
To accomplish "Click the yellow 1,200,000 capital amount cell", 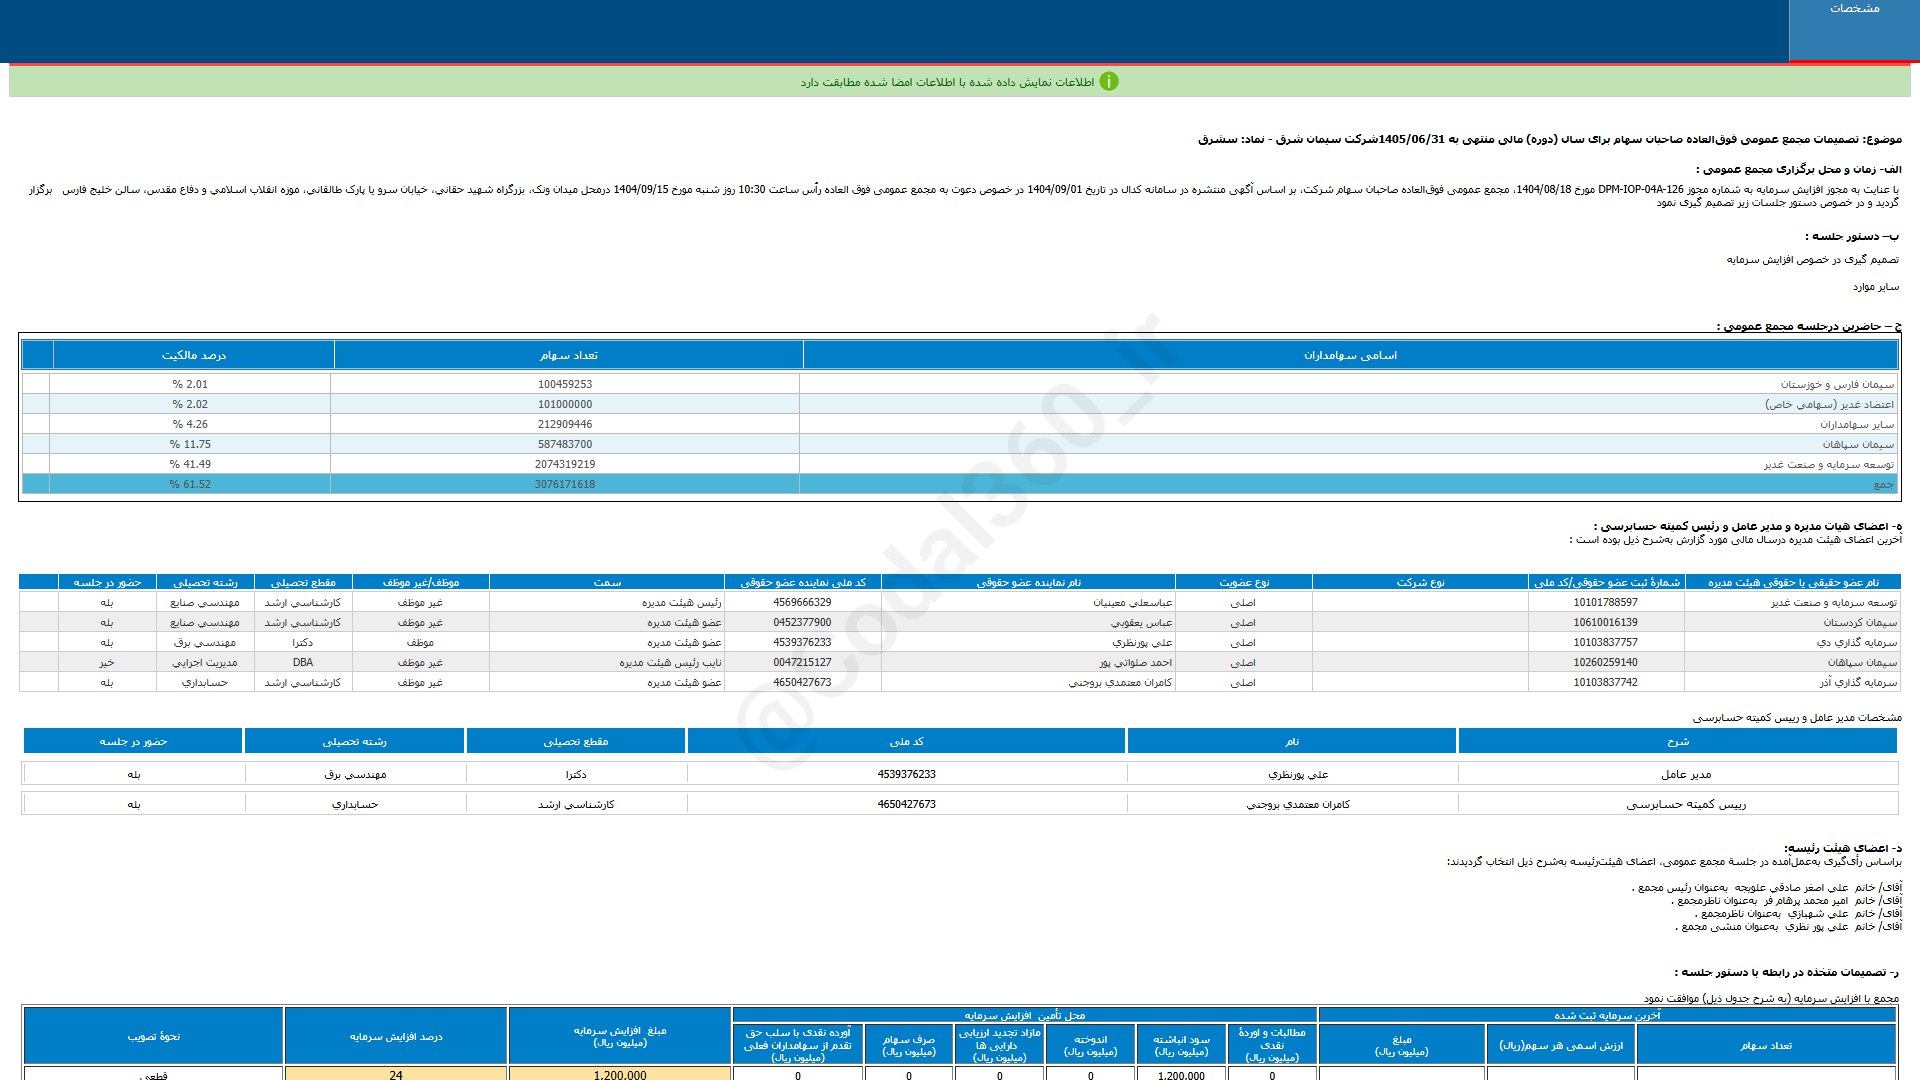I will (620, 1074).
